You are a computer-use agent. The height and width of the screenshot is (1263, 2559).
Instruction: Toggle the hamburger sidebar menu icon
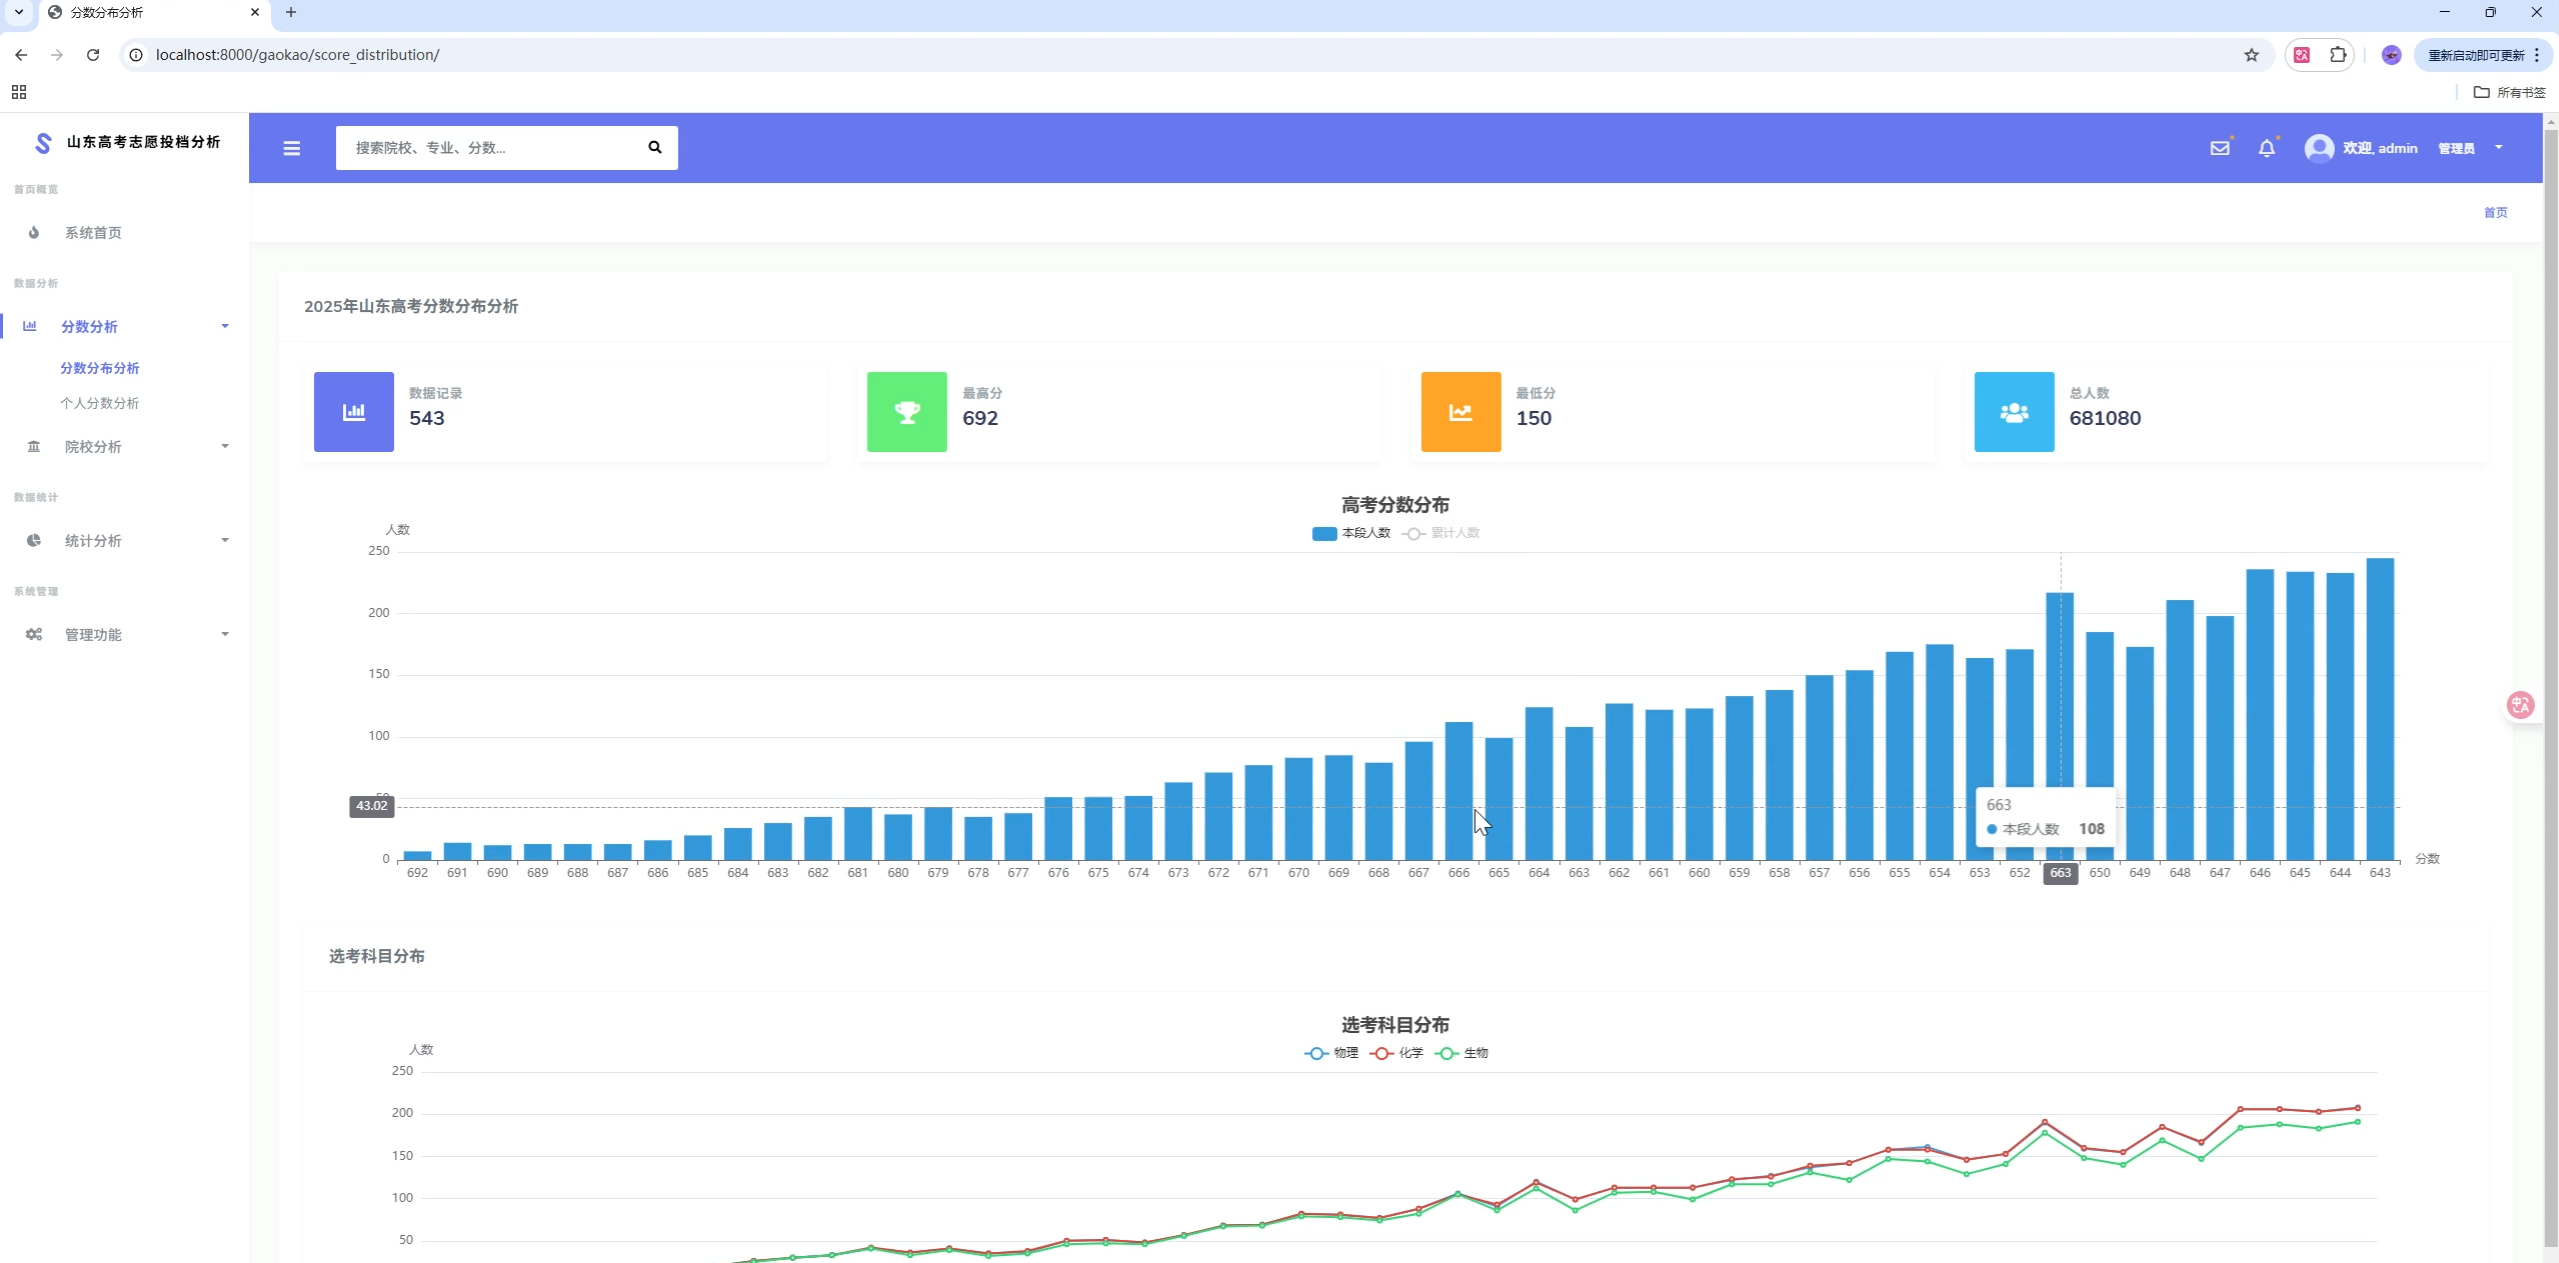click(292, 148)
